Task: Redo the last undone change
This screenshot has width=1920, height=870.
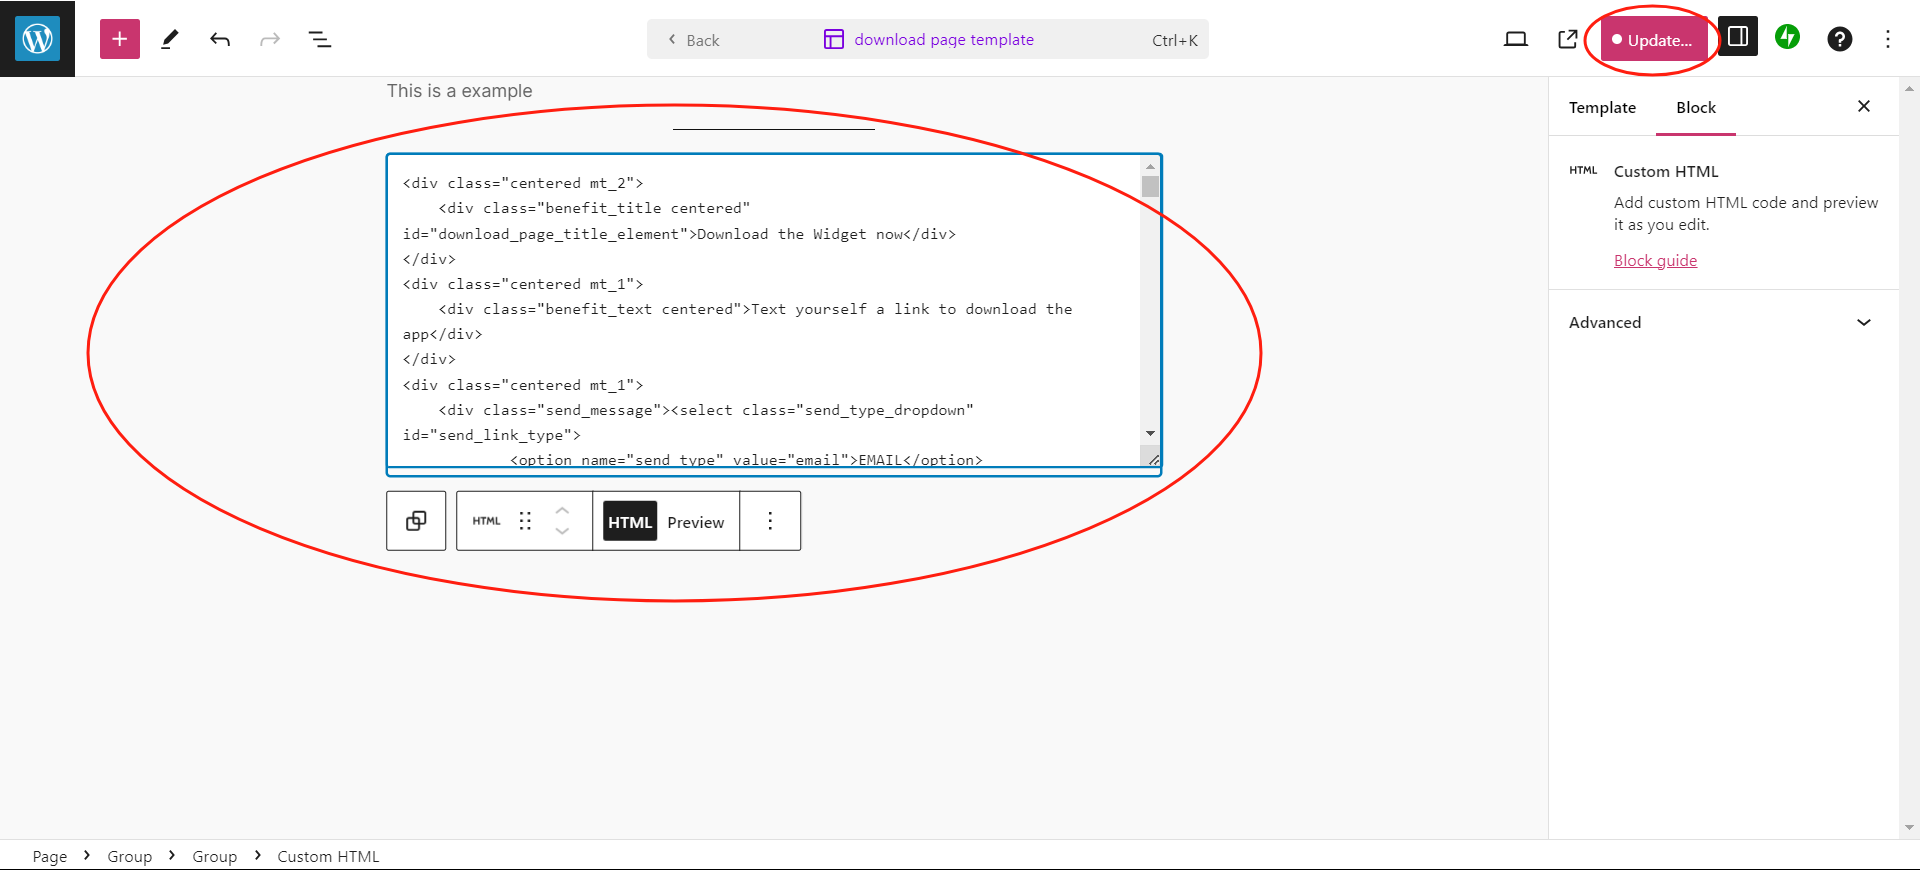Action: click(270, 39)
